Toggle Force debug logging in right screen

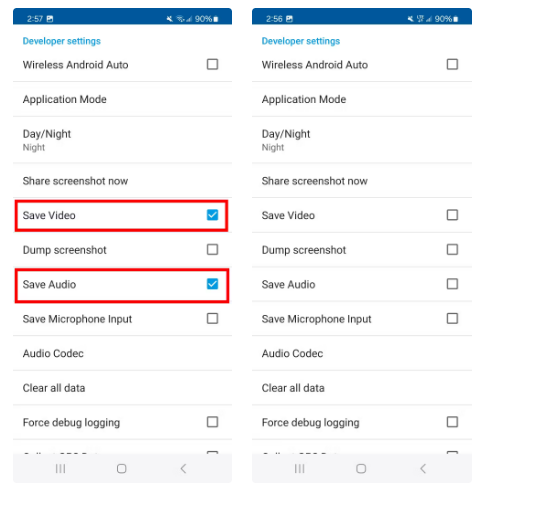452,422
